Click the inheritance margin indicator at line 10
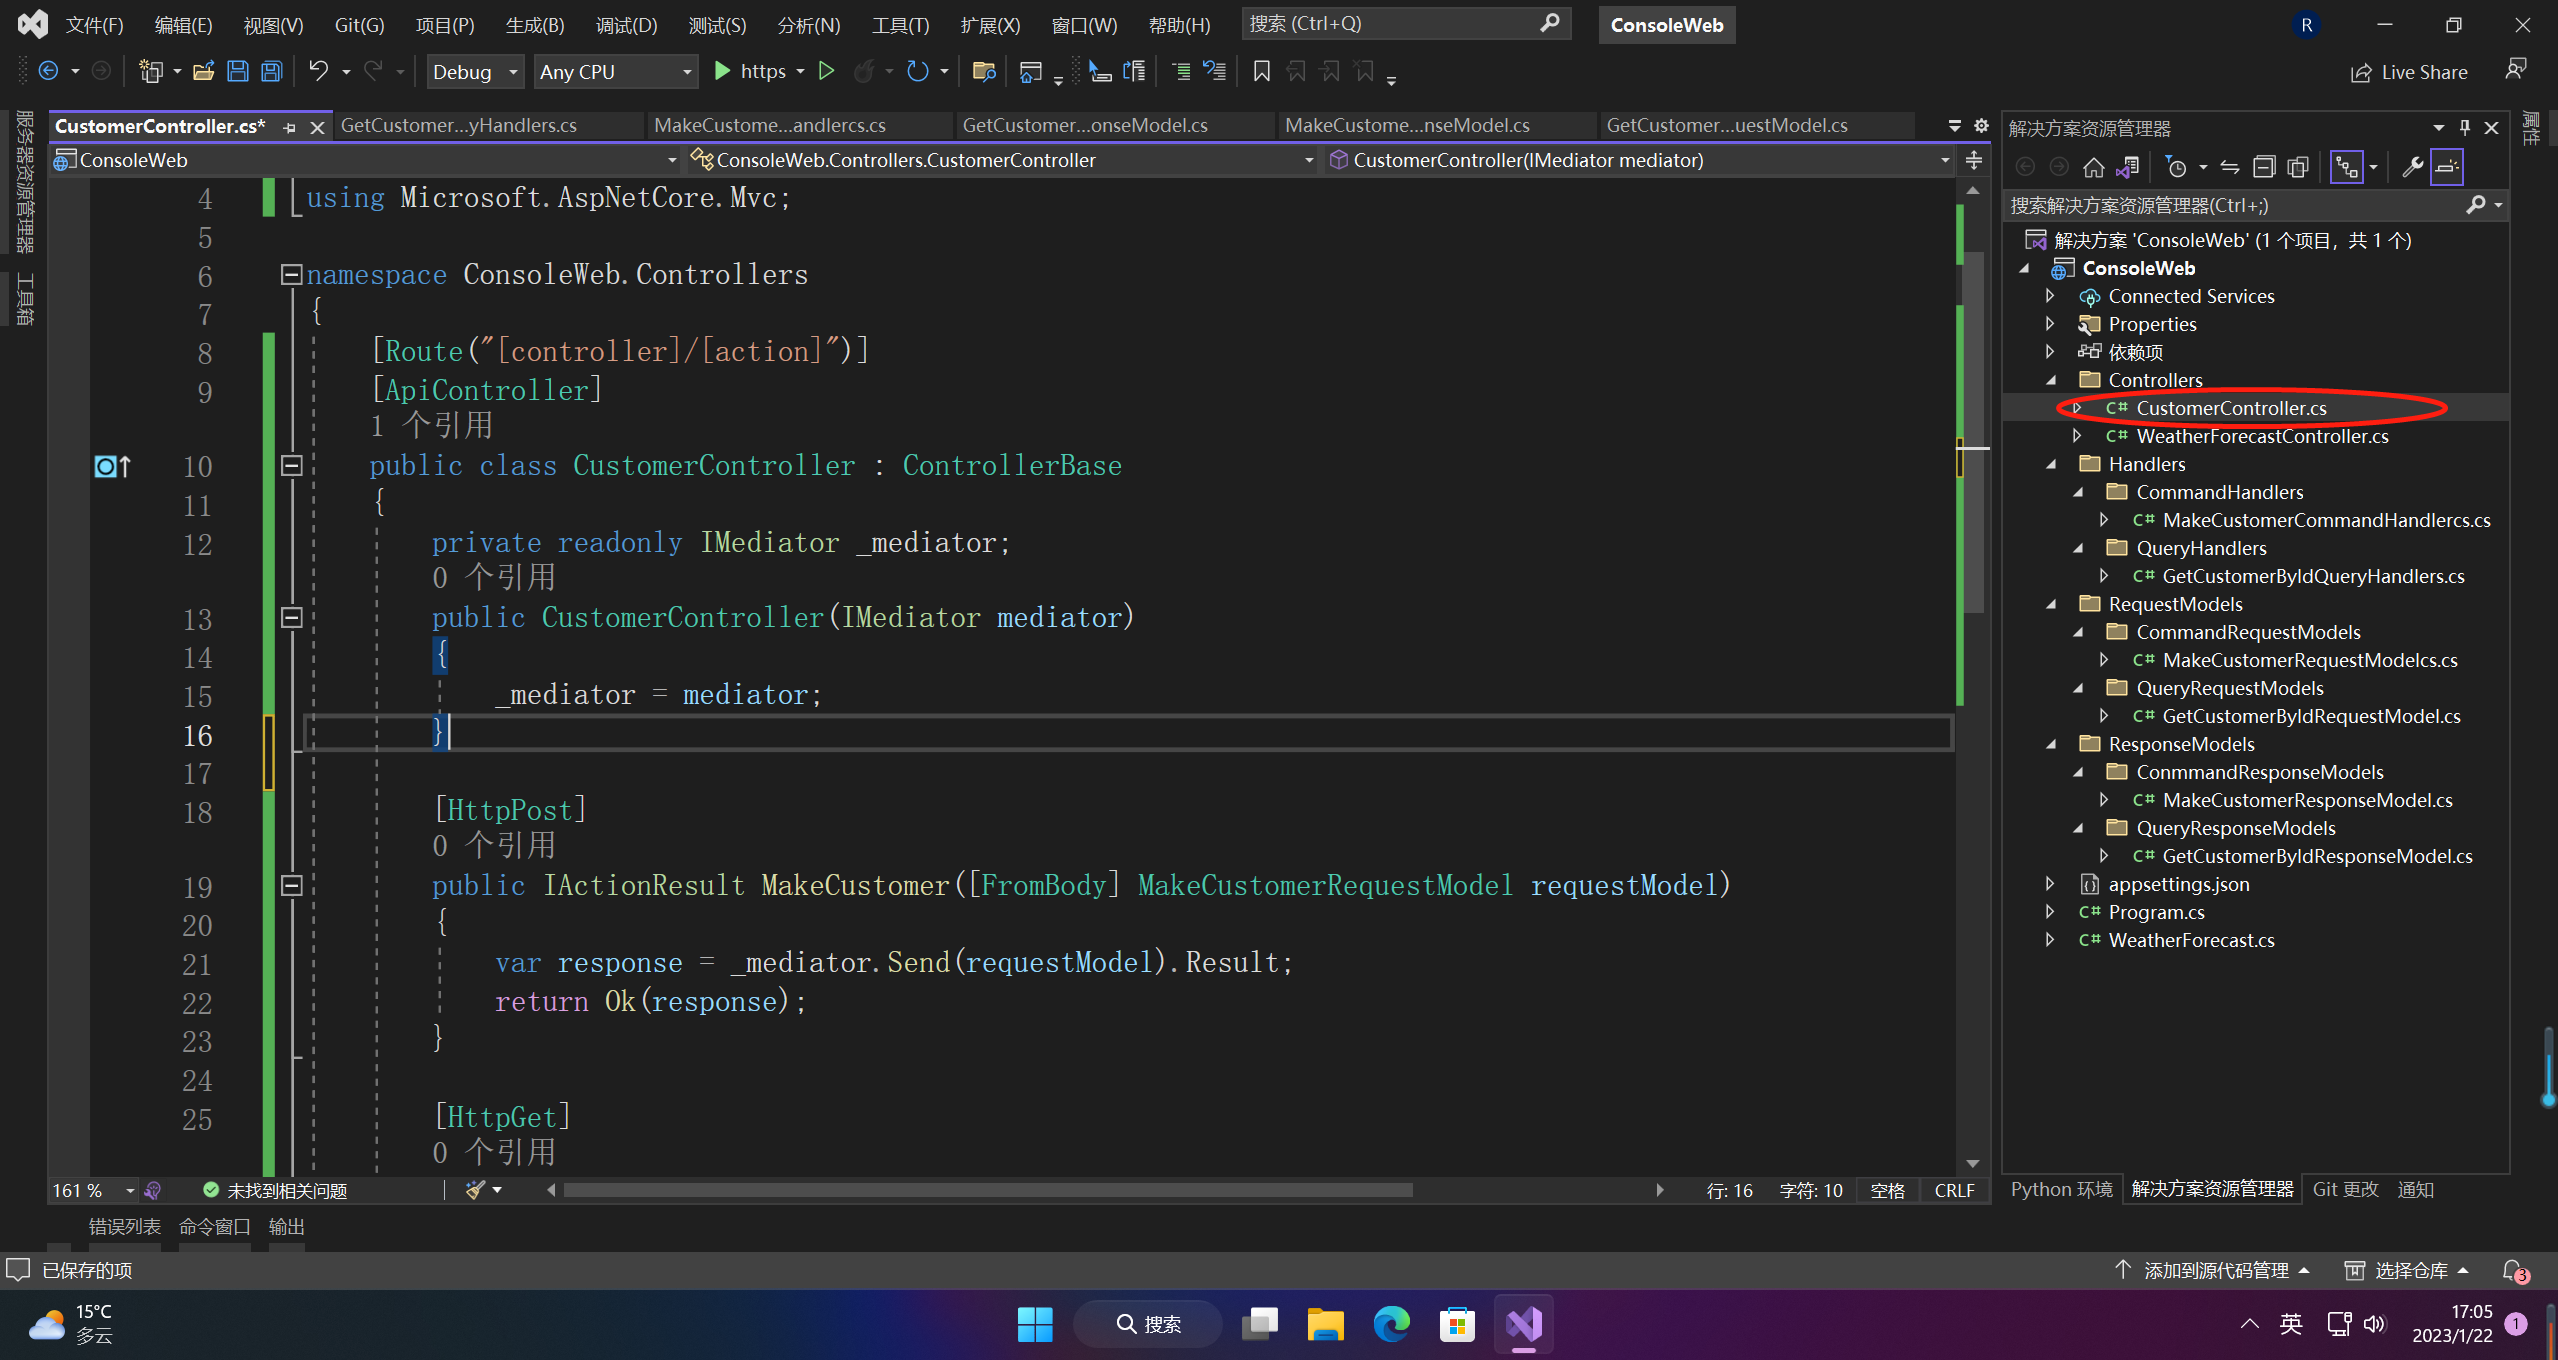 point(112,466)
